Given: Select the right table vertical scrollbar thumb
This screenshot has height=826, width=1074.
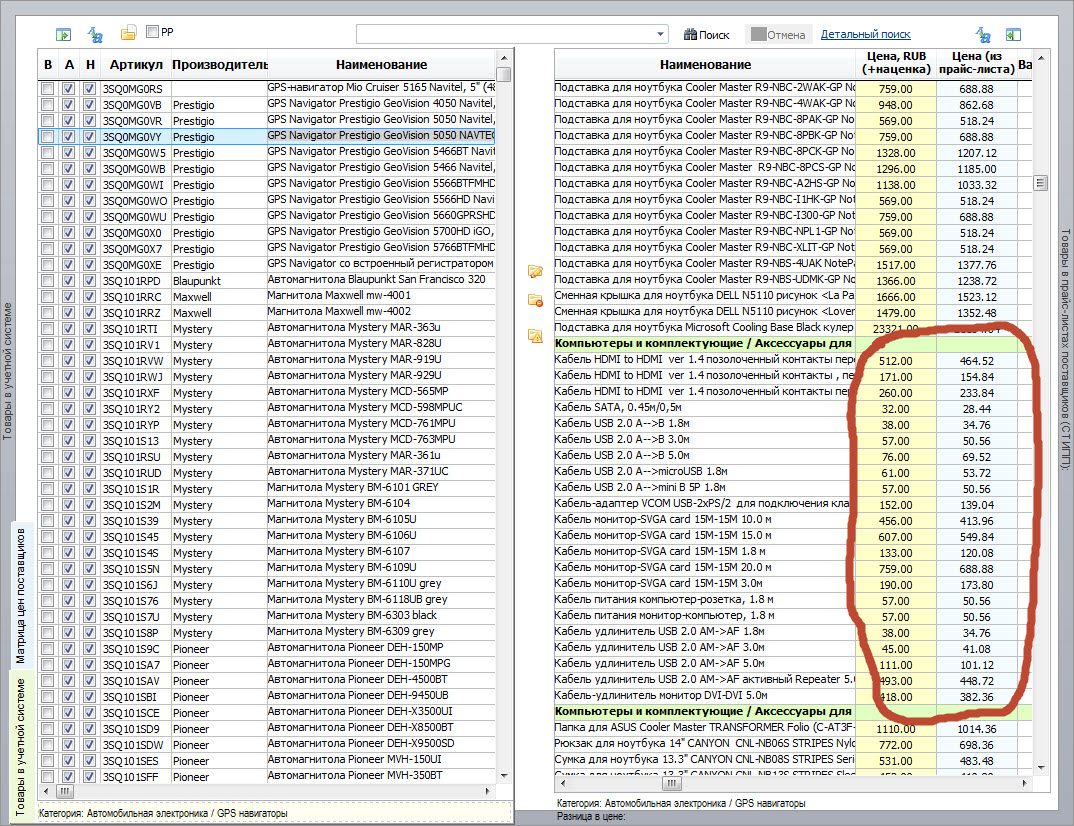Looking at the screenshot, I should (x=1041, y=183).
